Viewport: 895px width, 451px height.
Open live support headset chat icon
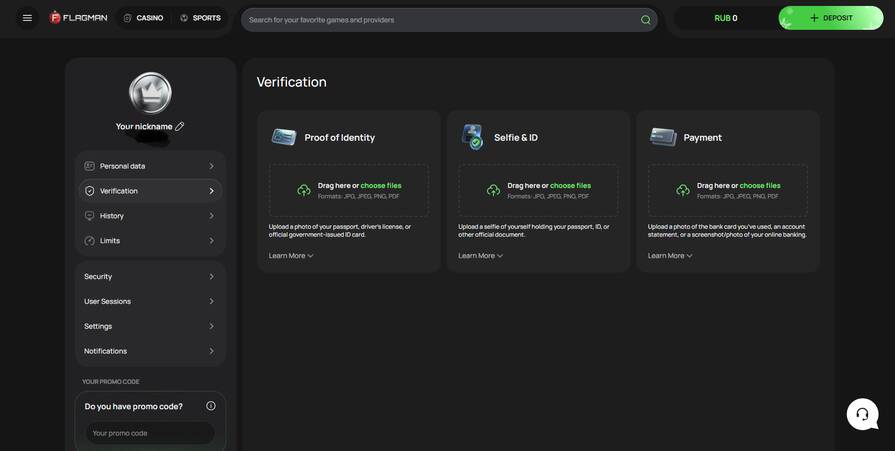[862, 414]
